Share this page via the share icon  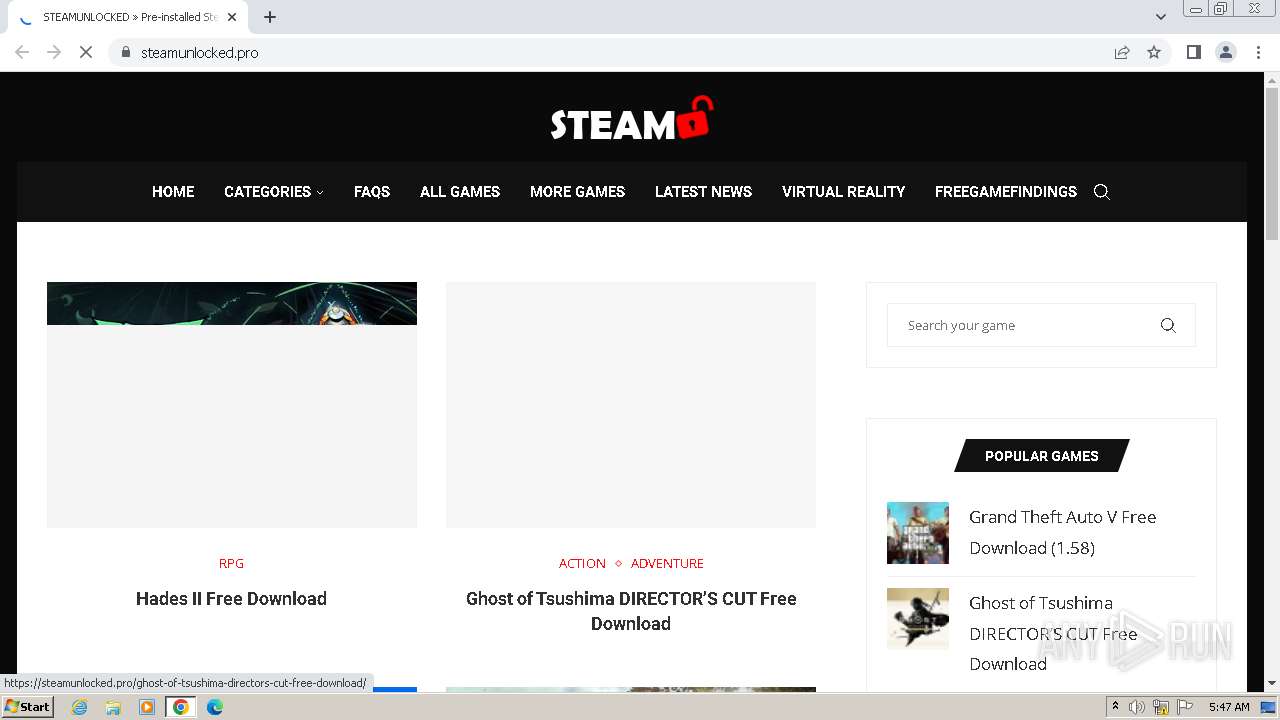pos(1122,52)
